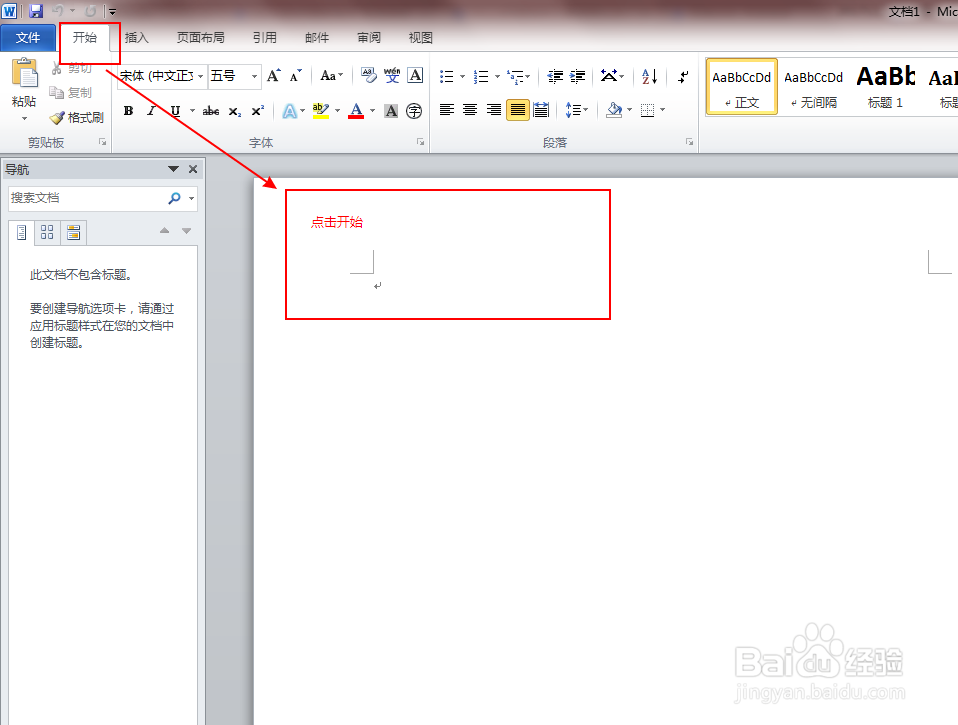
Task: Open the Font dialog launcher
Action: coord(420,142)
